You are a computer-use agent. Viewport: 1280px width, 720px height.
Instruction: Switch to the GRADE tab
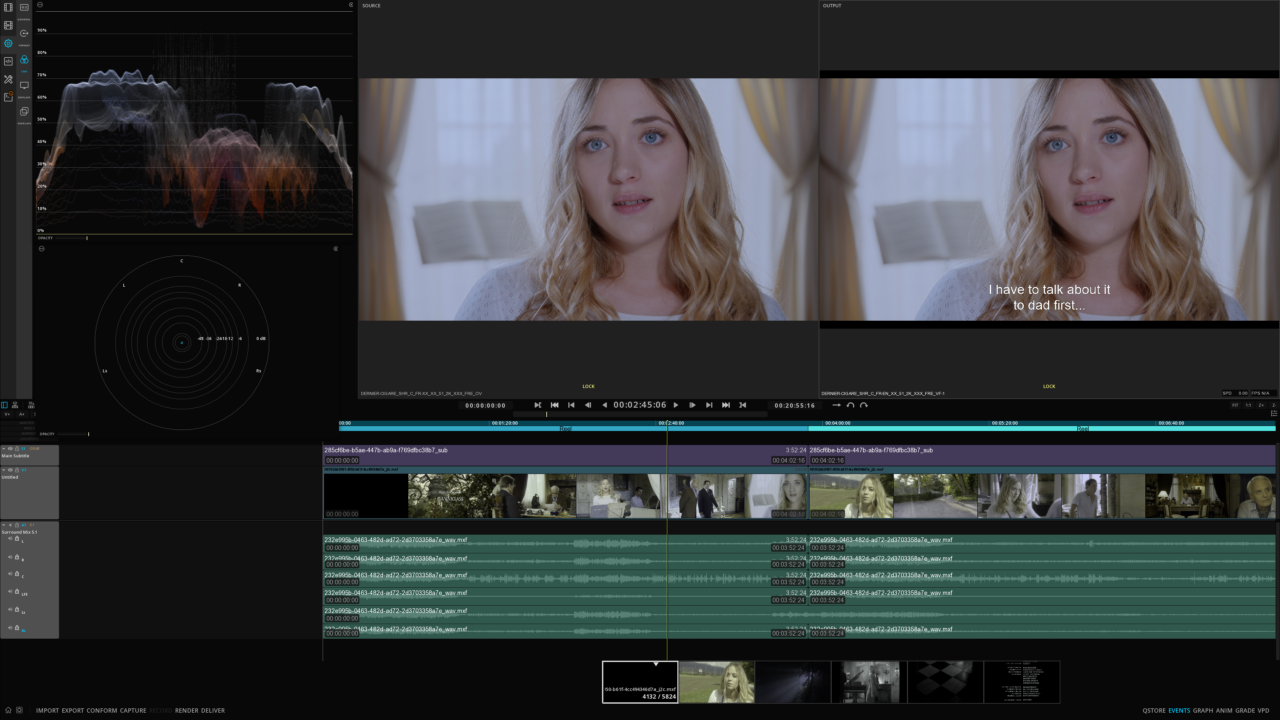(1245, 710)
